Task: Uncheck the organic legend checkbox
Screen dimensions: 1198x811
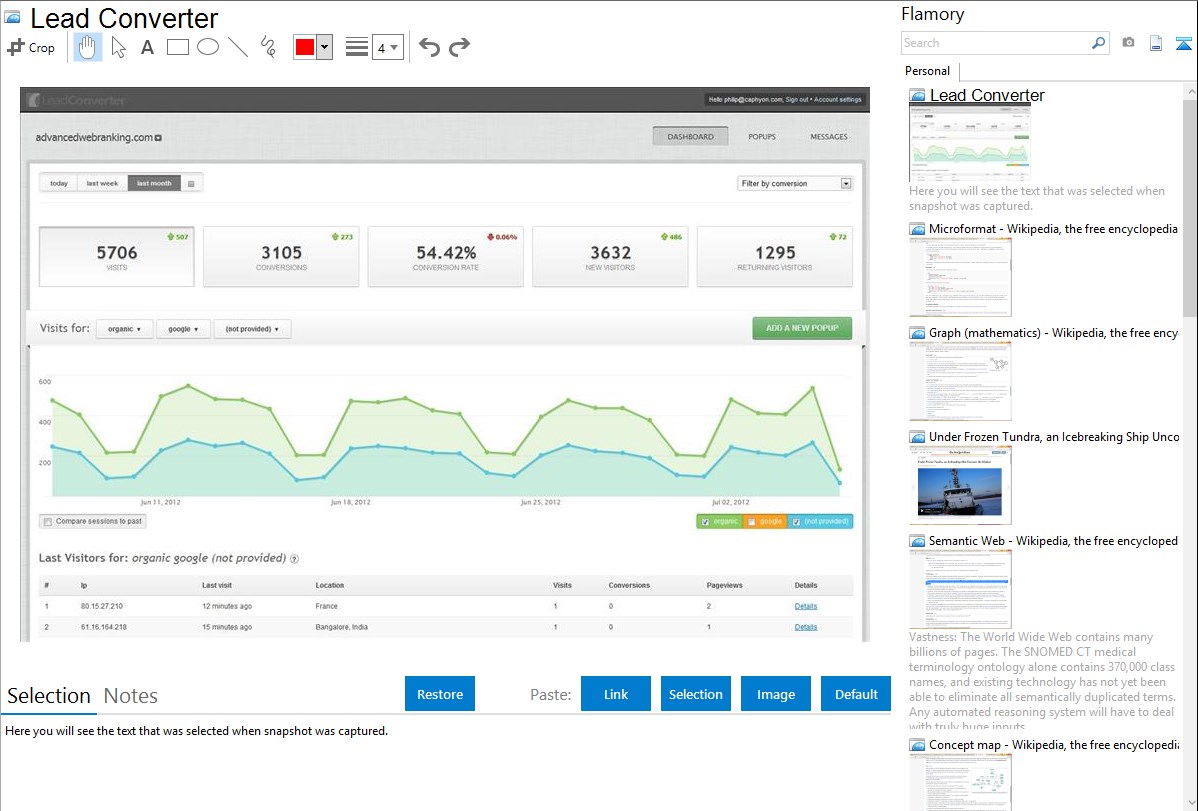Action: (x=705, y=521)
